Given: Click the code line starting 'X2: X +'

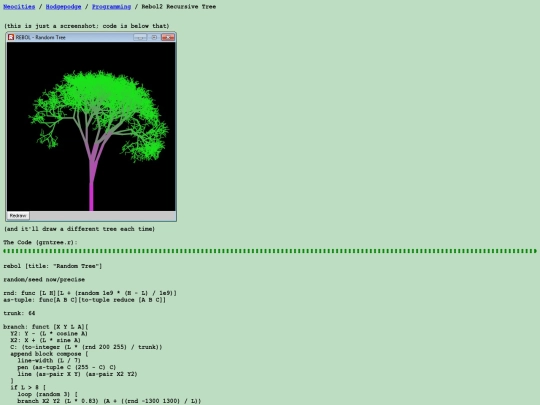Looking at the screenshot, I should [x=45, y=340].
